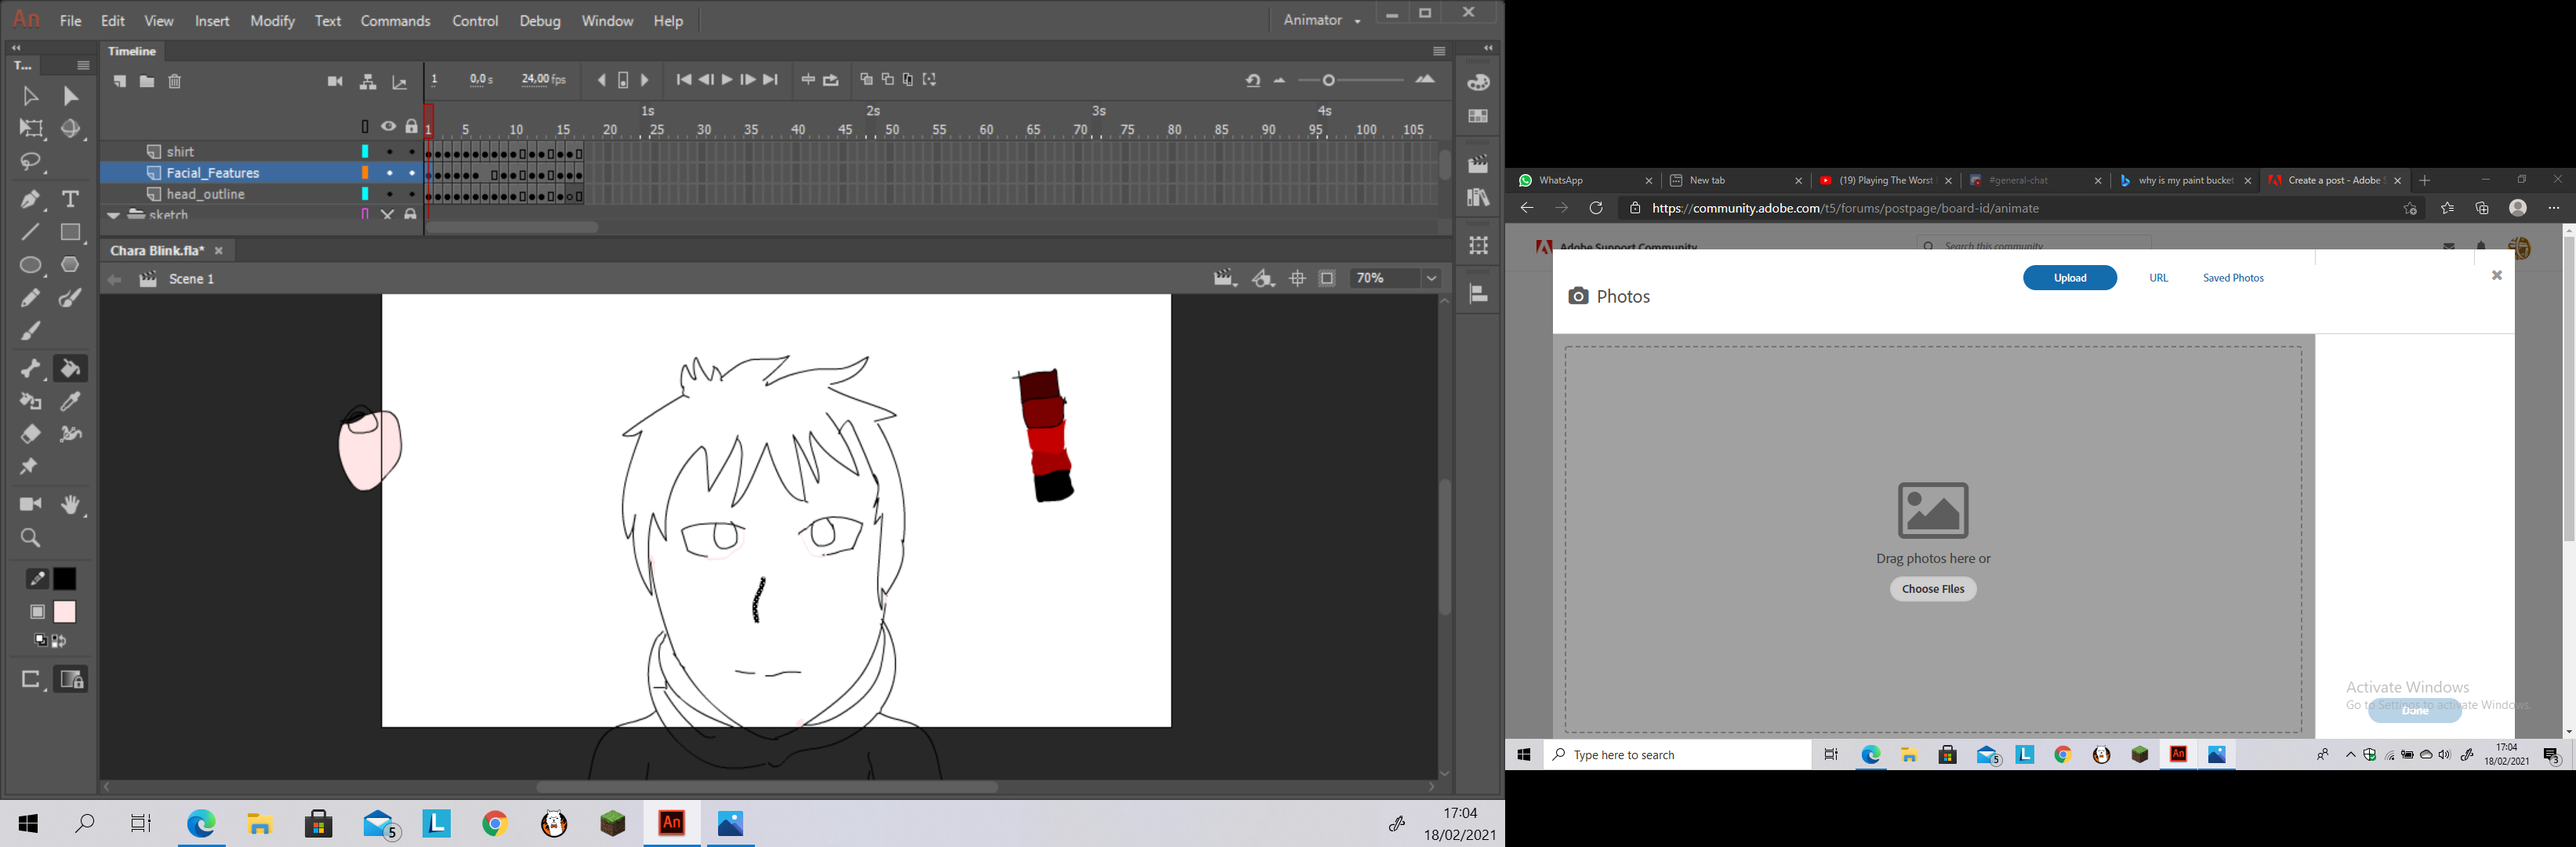Select the Eraser tool

[30, 434]
